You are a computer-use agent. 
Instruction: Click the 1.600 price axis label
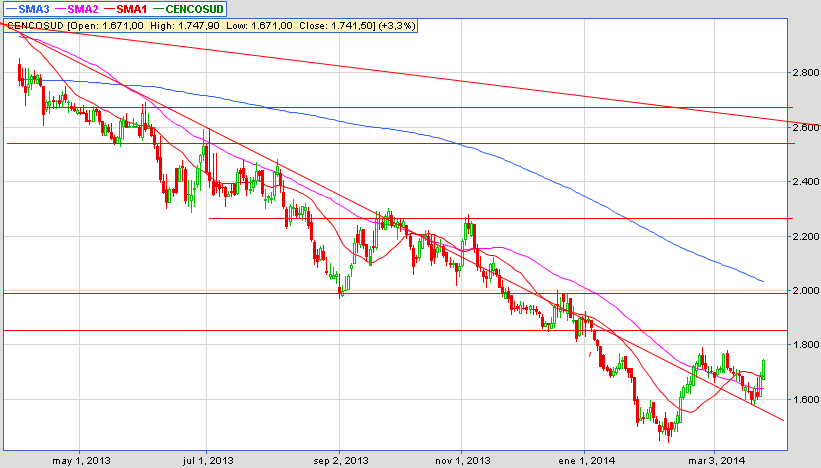[x=805, y=399]
